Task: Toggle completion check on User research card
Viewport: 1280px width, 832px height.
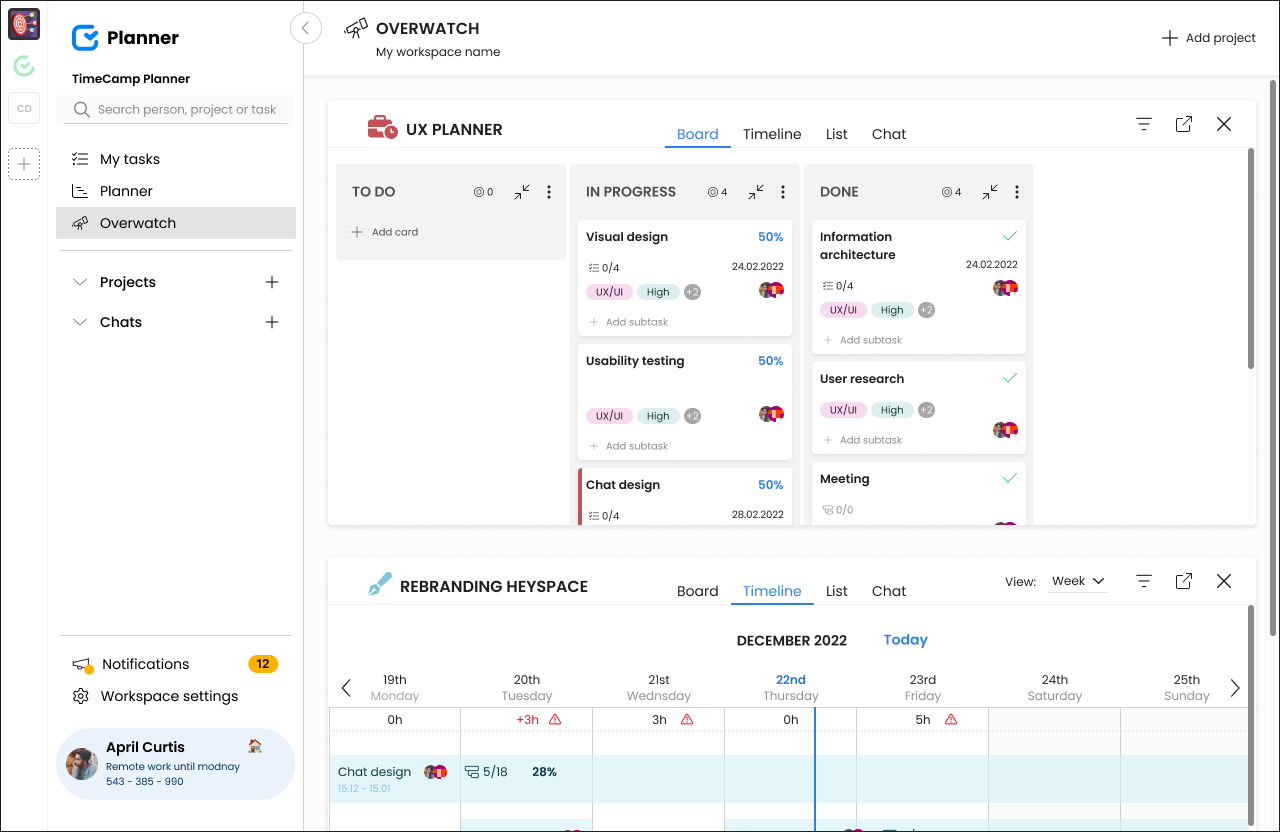Action: click(1009, 377)
